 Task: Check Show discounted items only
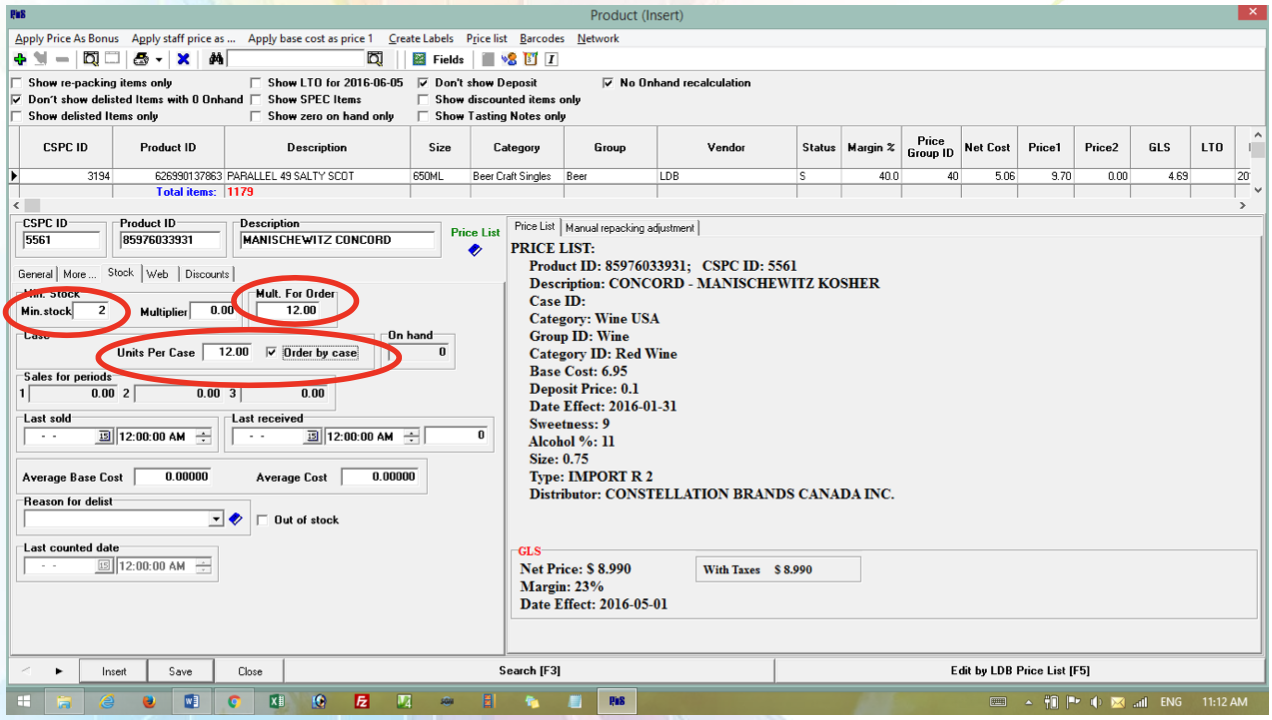point(424,100)
